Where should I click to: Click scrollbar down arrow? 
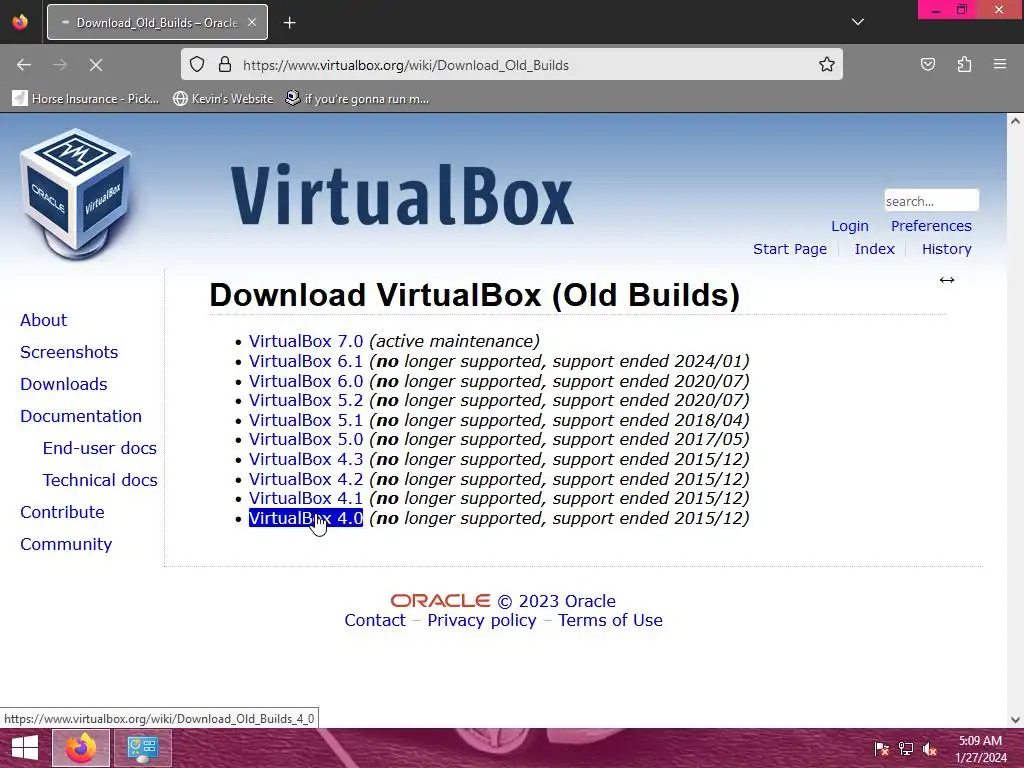1015,720
